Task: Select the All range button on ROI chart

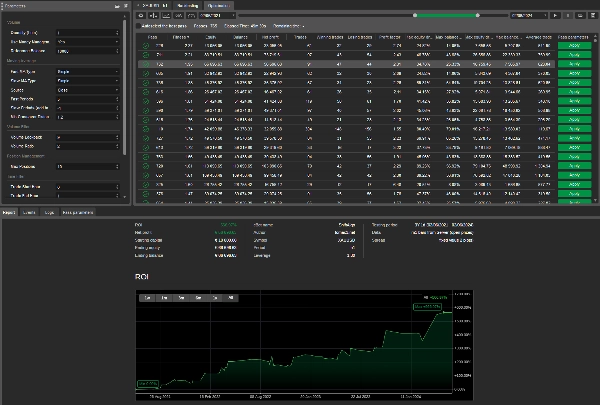Action: 231,298
